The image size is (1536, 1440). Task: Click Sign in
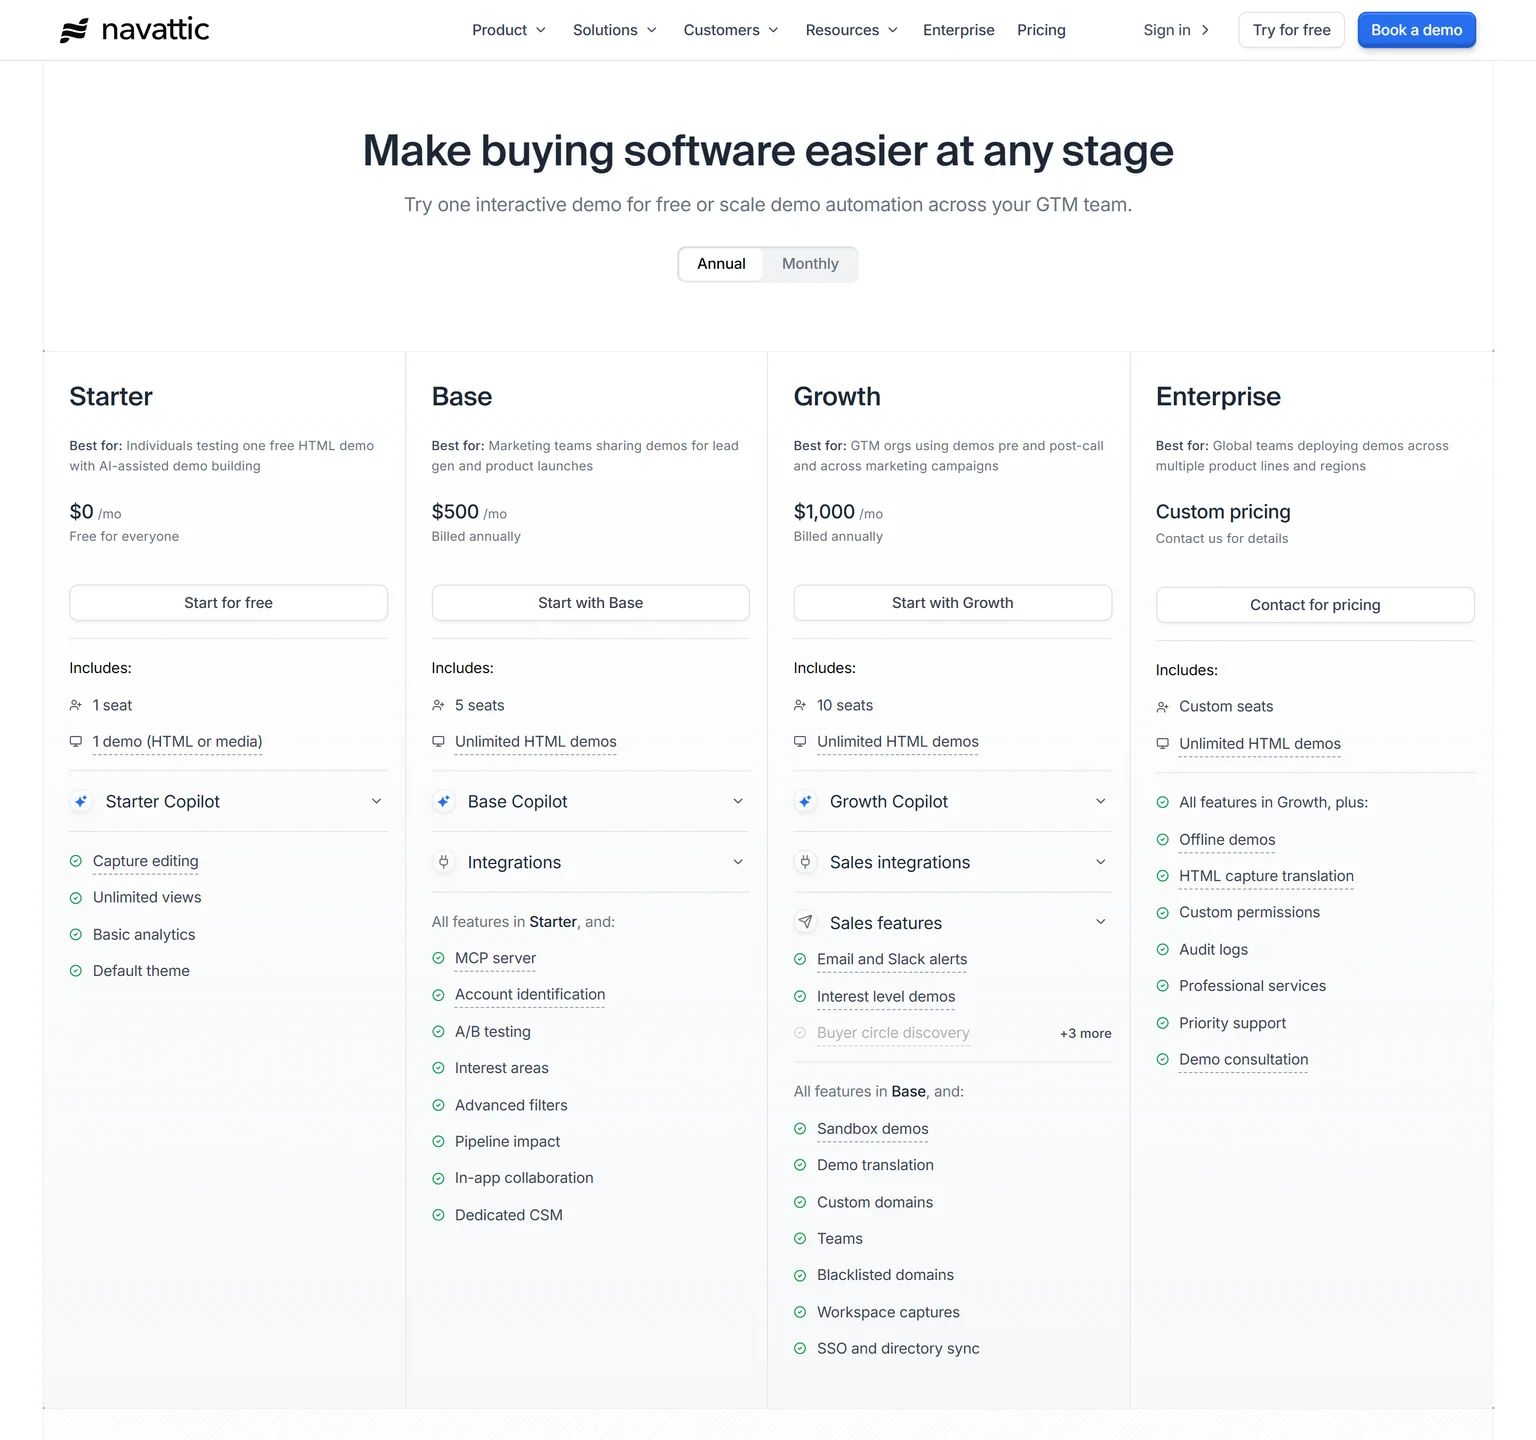click(x=1167, y=30)
